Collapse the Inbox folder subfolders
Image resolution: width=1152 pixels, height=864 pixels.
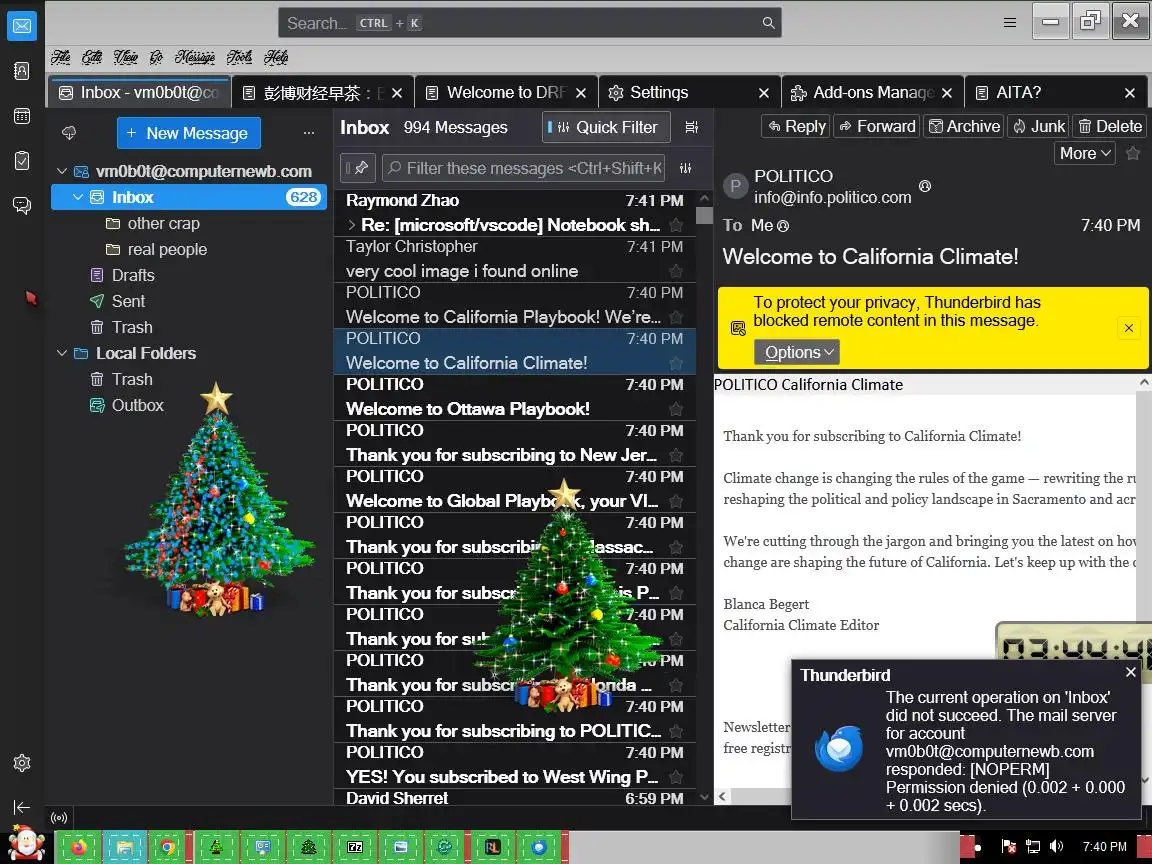pyautogui.click(x=78, y=197)
